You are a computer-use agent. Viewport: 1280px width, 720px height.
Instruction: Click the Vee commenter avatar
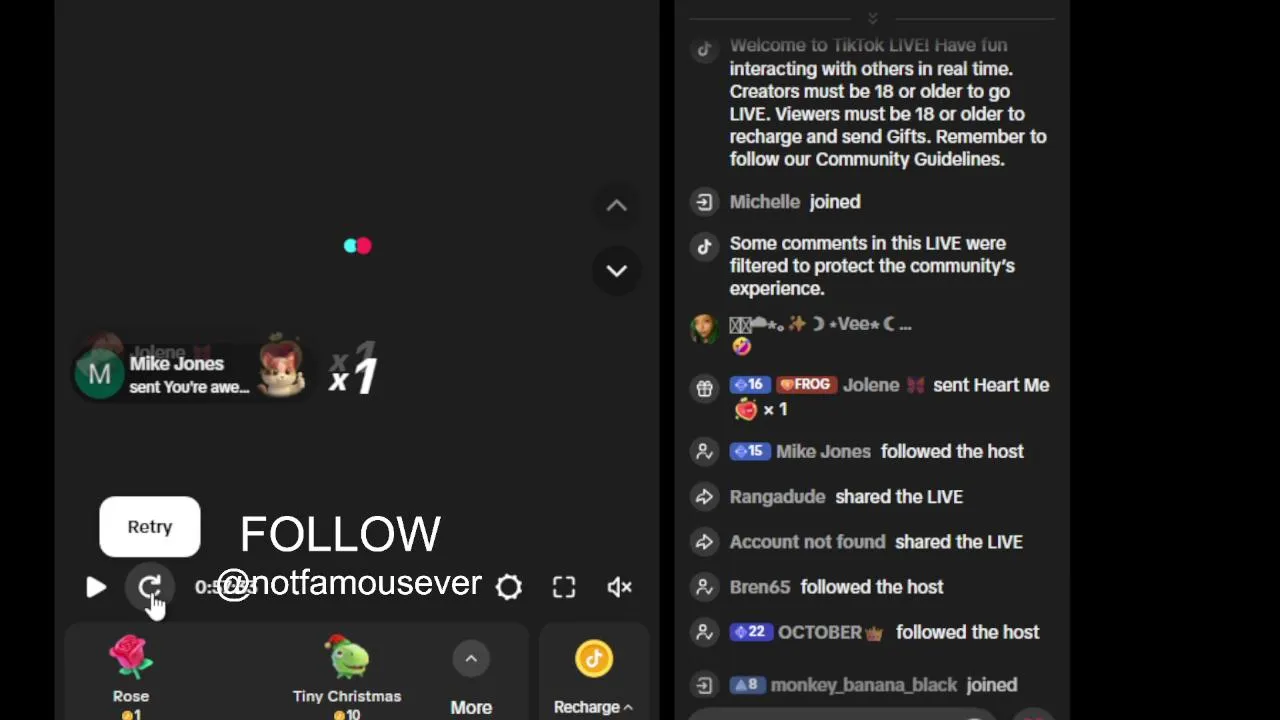coord(705,328)
